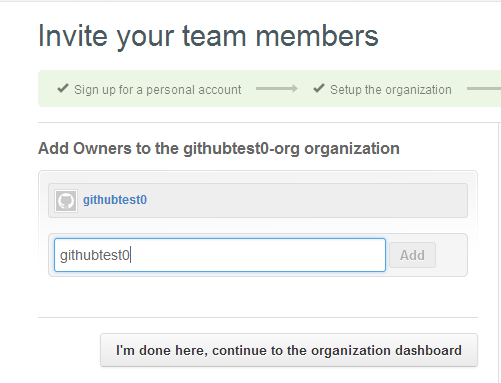Click the word members in the page title
This screenshot has height=383, width=501.
click(317, 36)
